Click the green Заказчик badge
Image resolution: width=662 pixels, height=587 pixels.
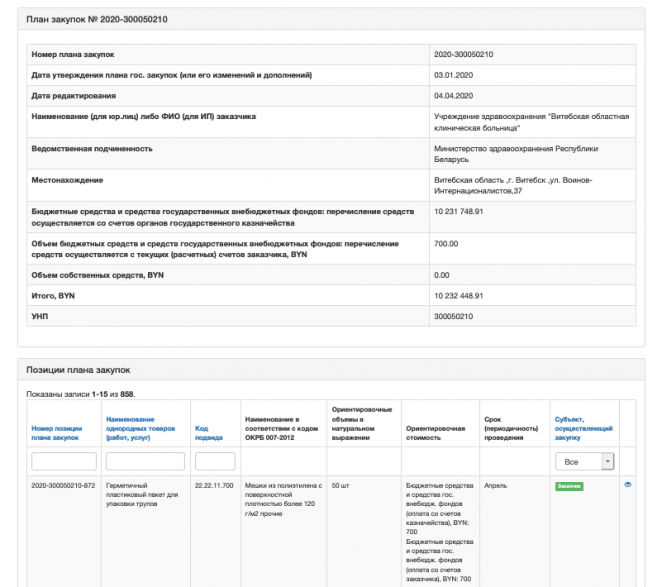[x=569, y=486]
